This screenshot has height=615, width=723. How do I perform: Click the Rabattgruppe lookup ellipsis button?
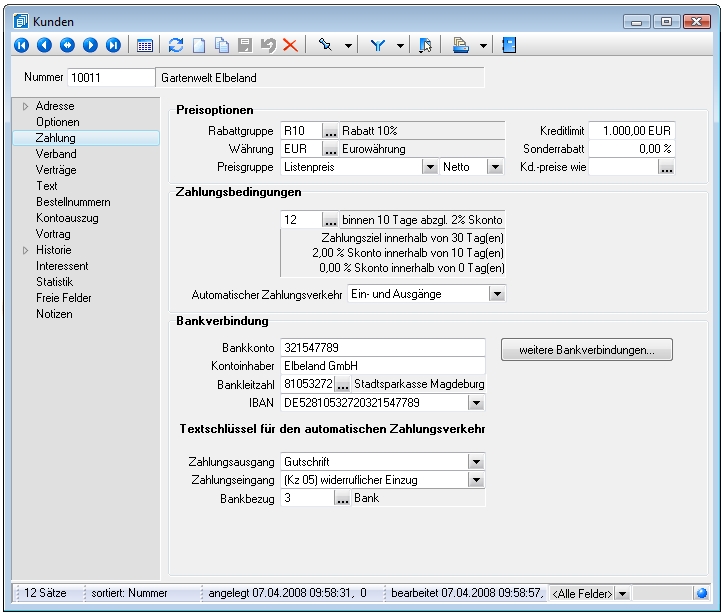[331, 131]
